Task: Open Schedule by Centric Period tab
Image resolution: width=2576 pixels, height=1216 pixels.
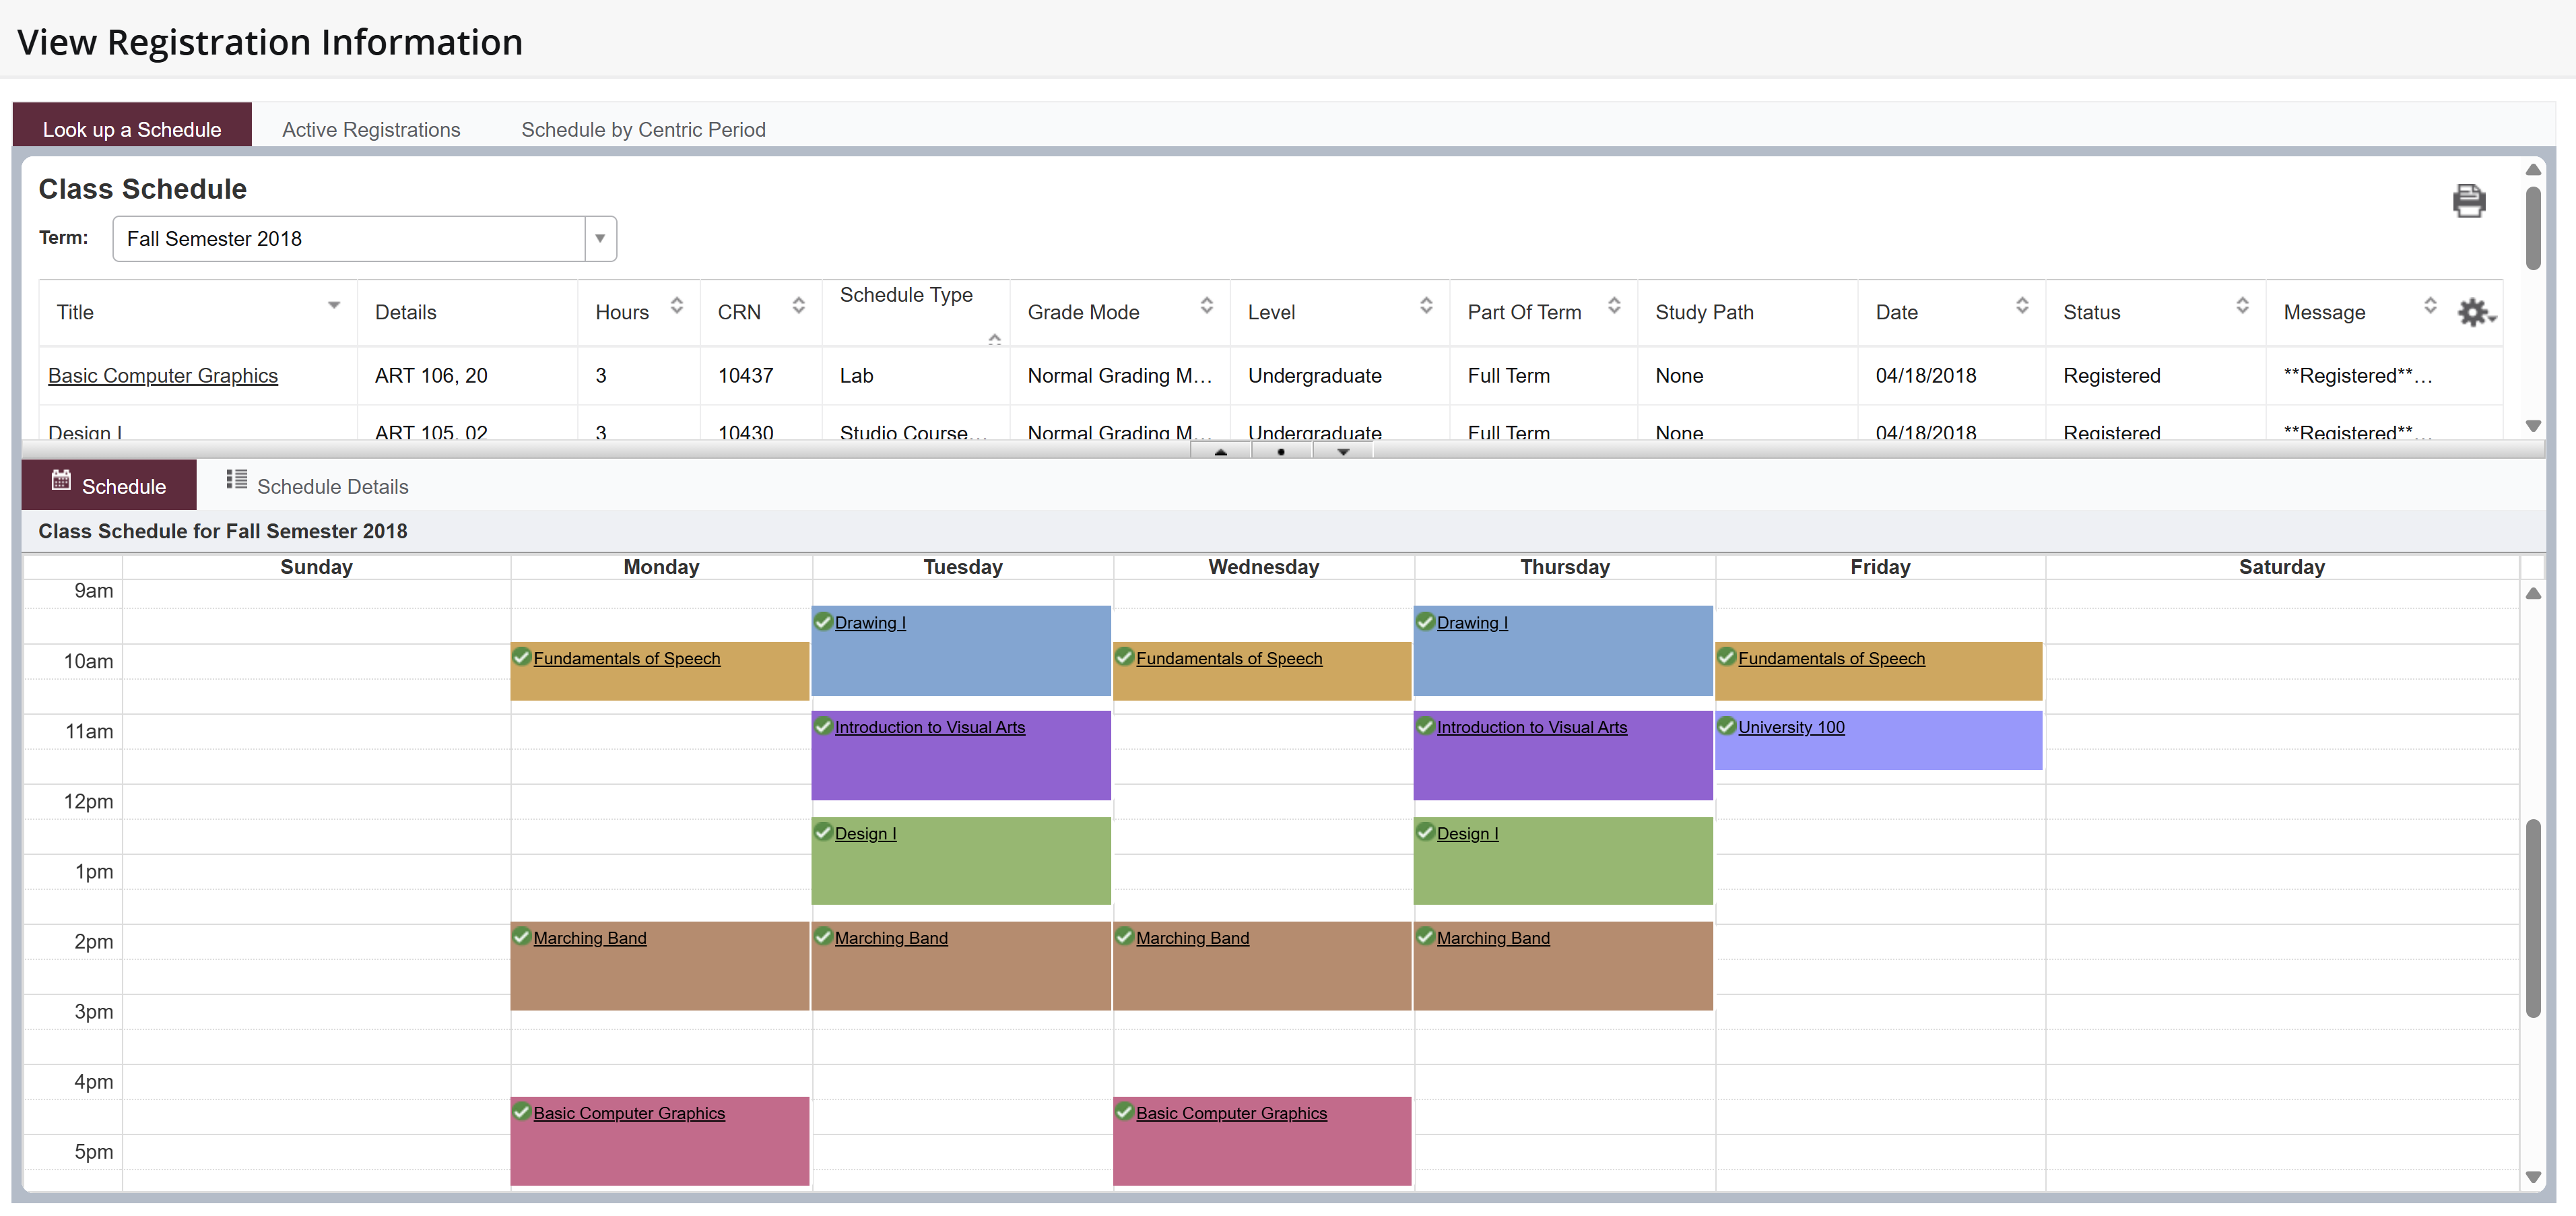Action: tap(643, 129)
